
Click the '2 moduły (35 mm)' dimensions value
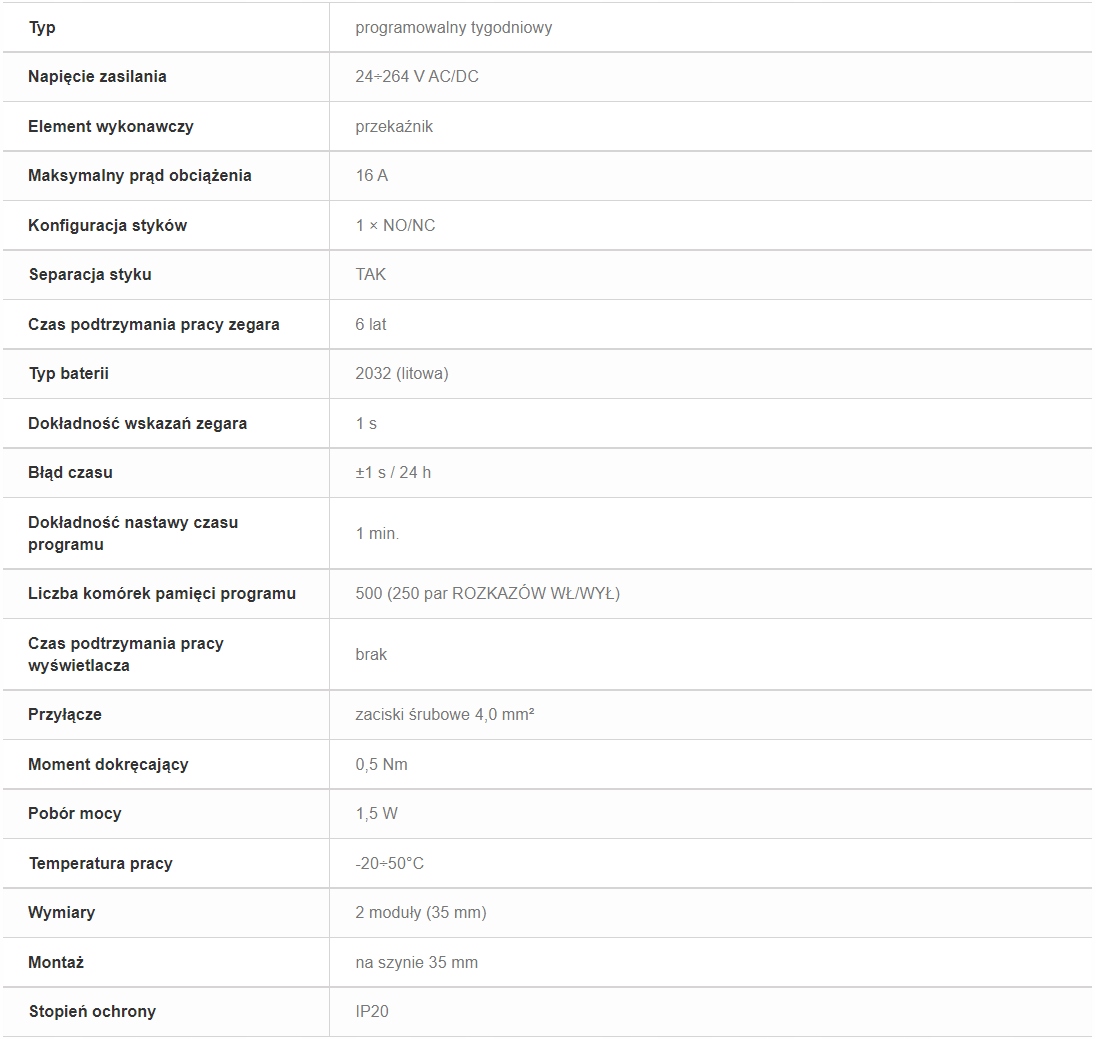click(421, 912)
